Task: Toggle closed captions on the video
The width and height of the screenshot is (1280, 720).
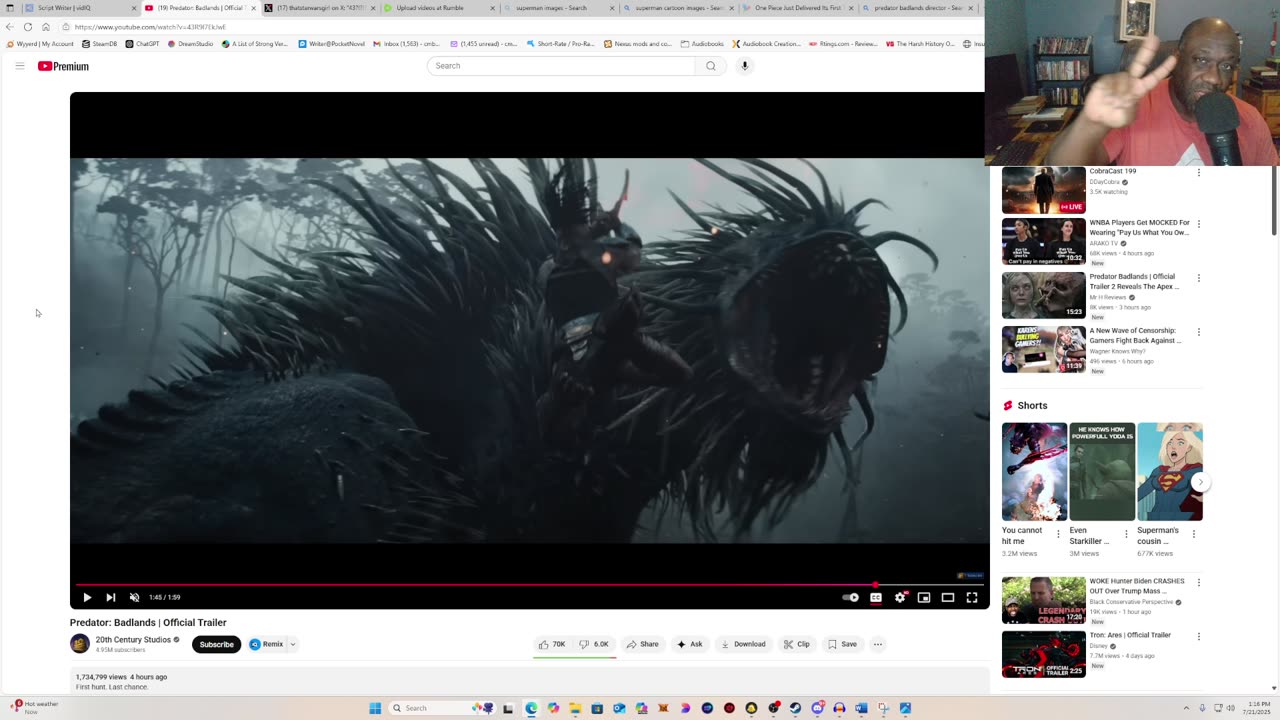Action: pos(876,597)
